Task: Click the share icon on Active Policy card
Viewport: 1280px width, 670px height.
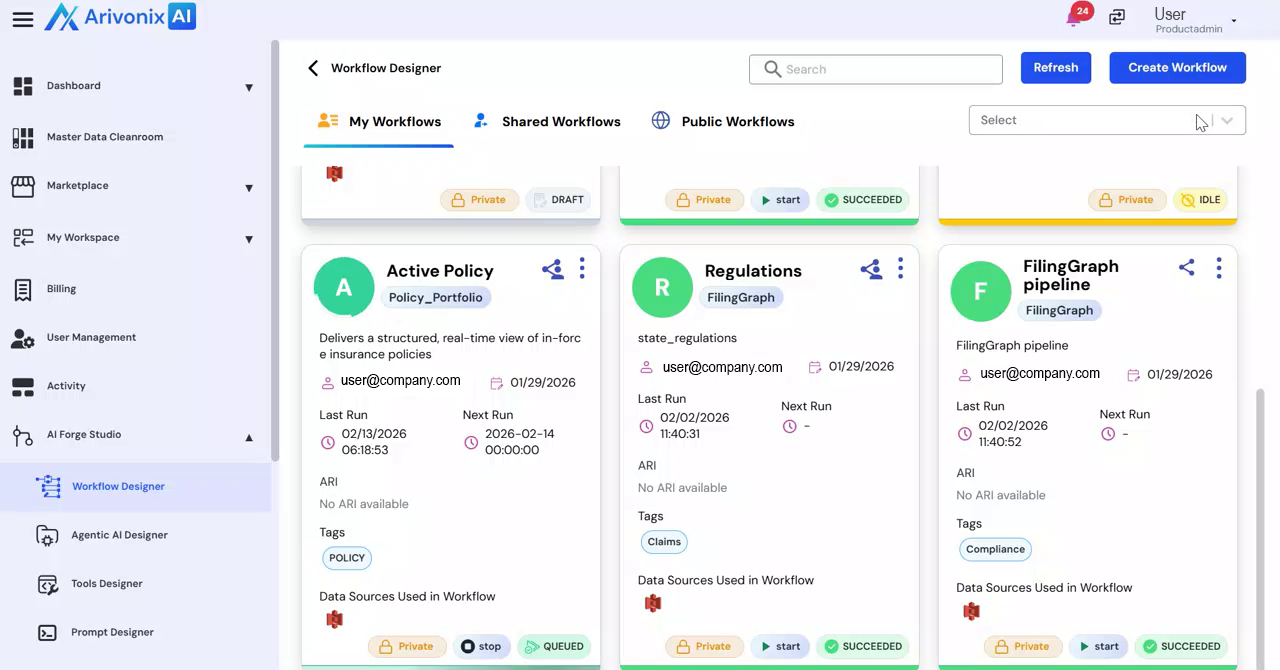Action: (x=552, y=269)
